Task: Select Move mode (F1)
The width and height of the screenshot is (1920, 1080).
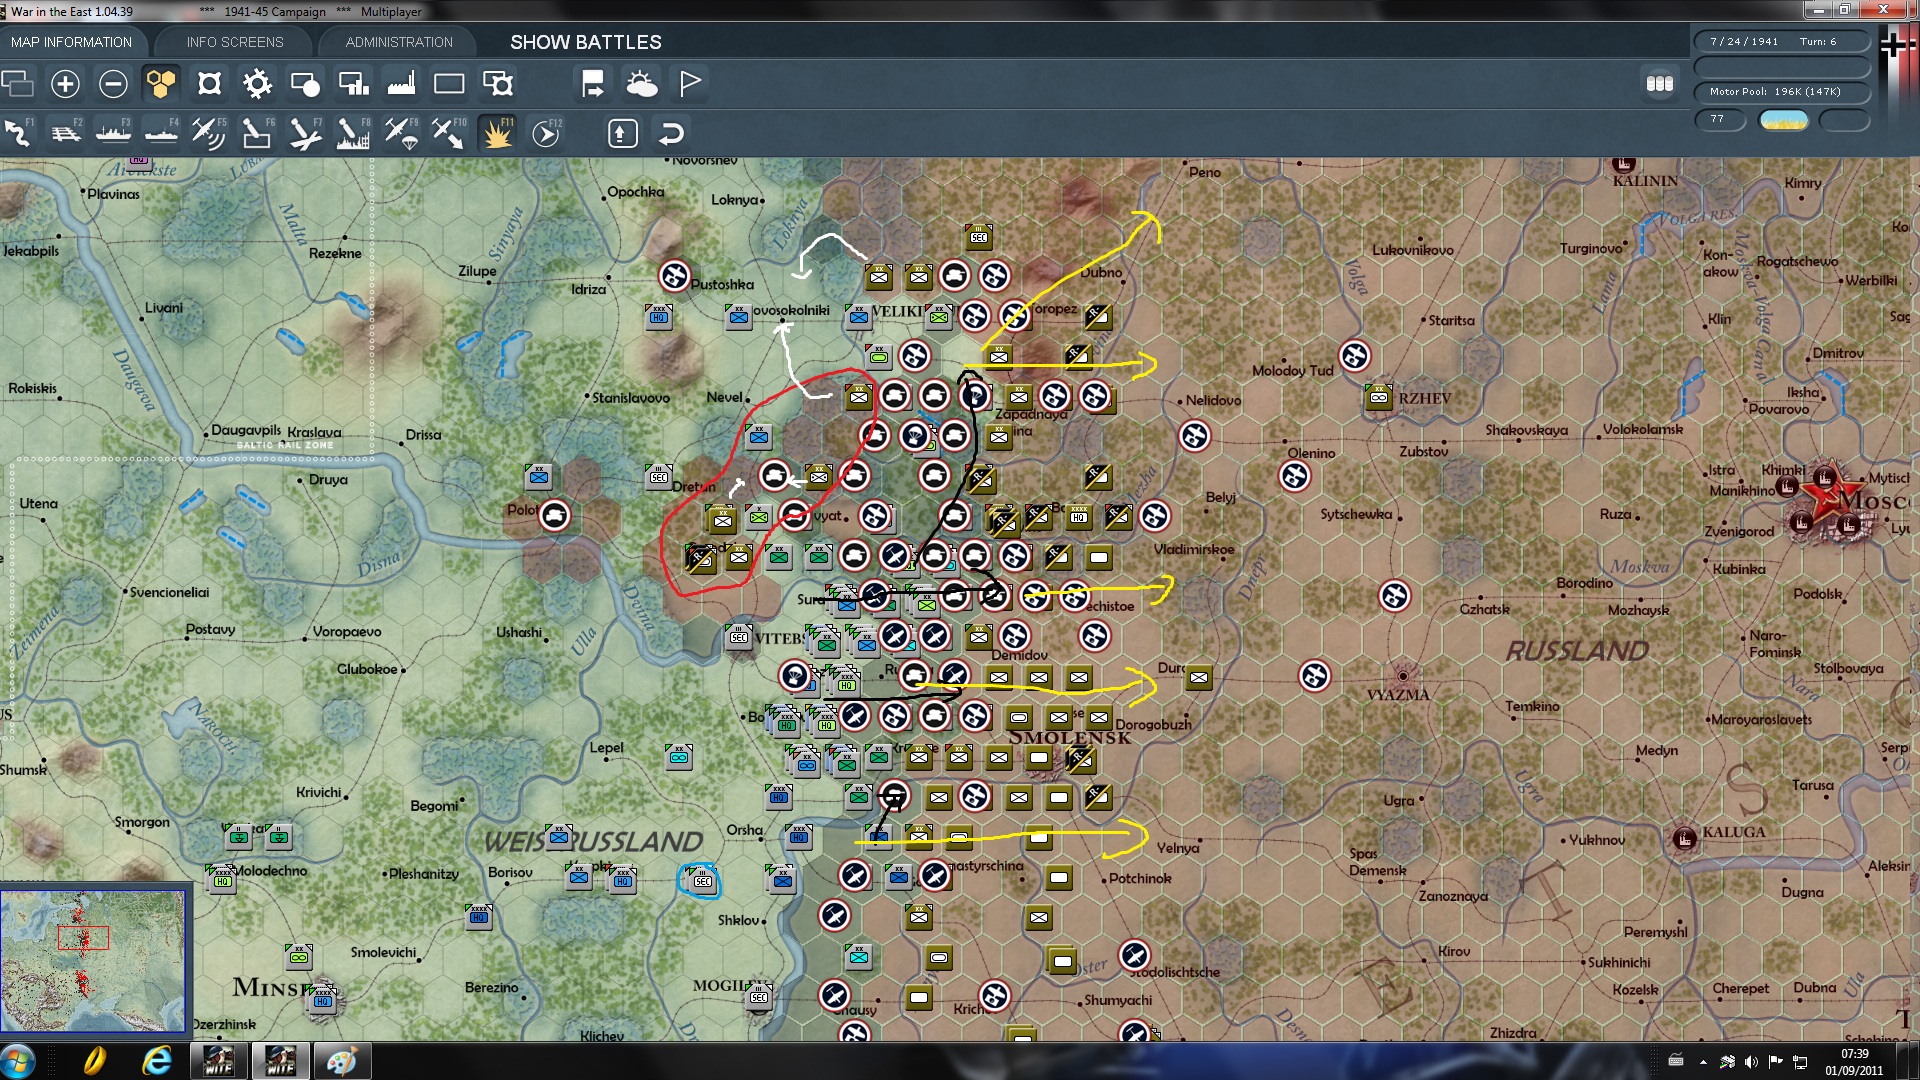Action: tap(18, 133)
